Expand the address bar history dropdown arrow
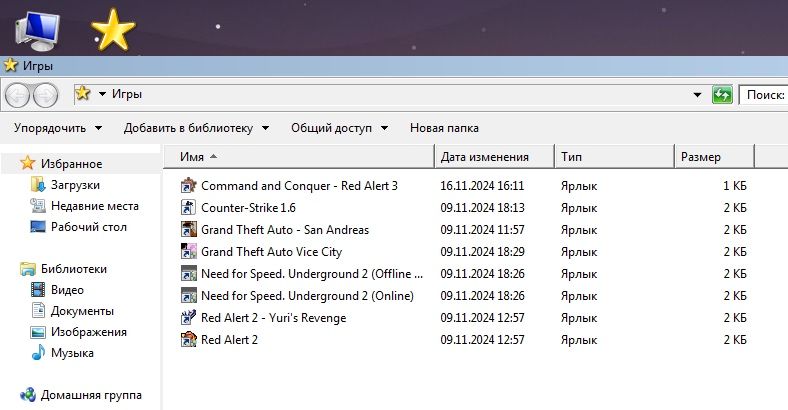 [698, 94]
